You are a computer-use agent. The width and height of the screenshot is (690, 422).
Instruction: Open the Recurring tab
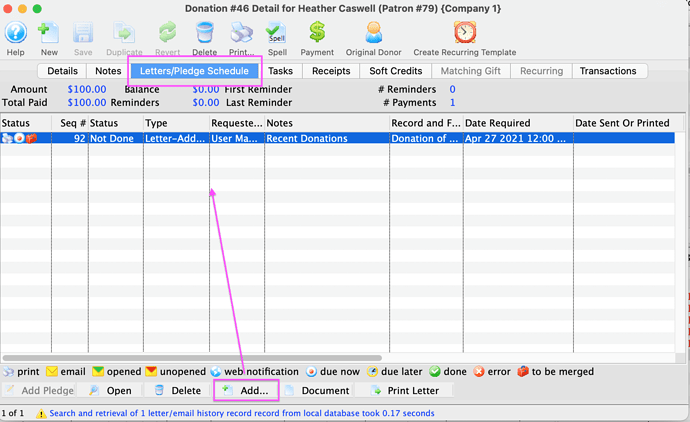click(541, 71)
